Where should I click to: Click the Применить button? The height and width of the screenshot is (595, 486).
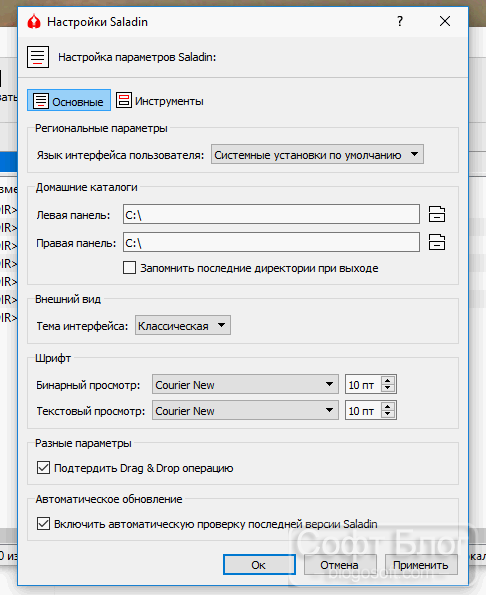click(x=421, y=565)
